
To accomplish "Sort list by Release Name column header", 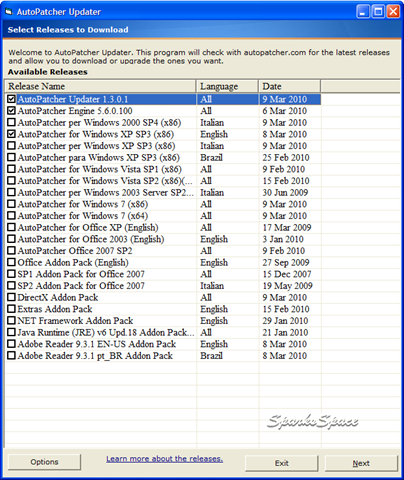I will tap(100, 86).
